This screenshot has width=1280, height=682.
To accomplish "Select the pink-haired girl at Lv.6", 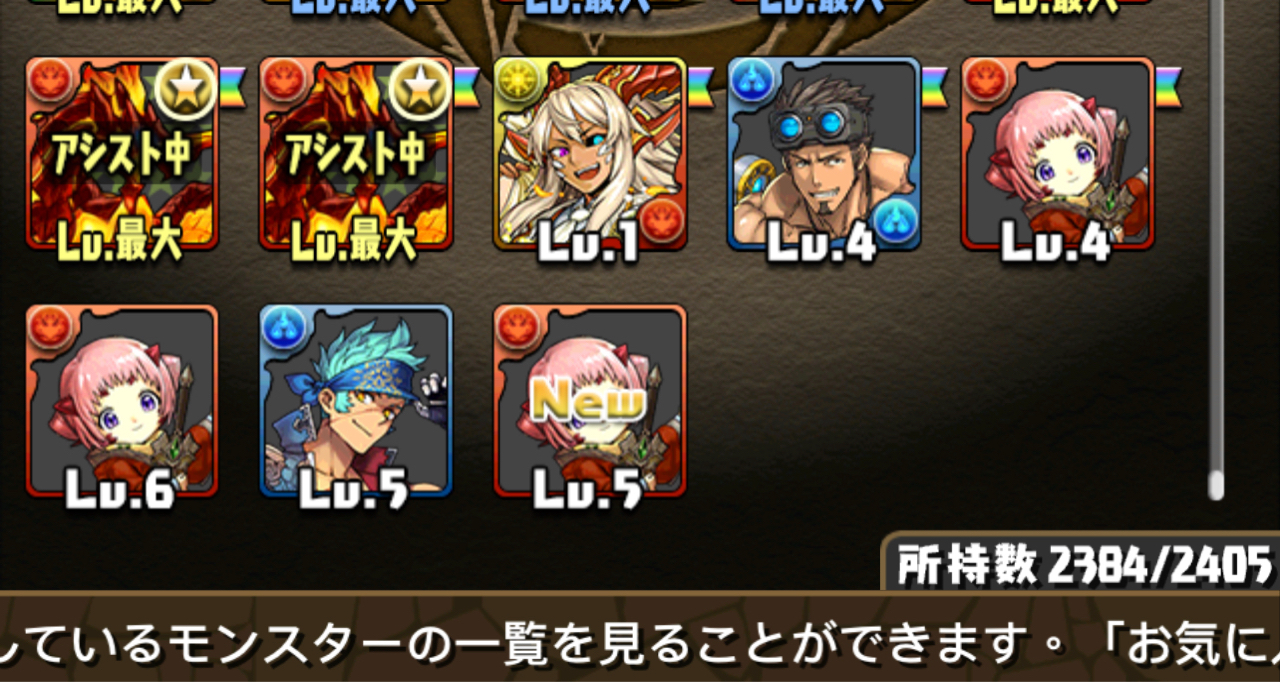I will point(122,401).
